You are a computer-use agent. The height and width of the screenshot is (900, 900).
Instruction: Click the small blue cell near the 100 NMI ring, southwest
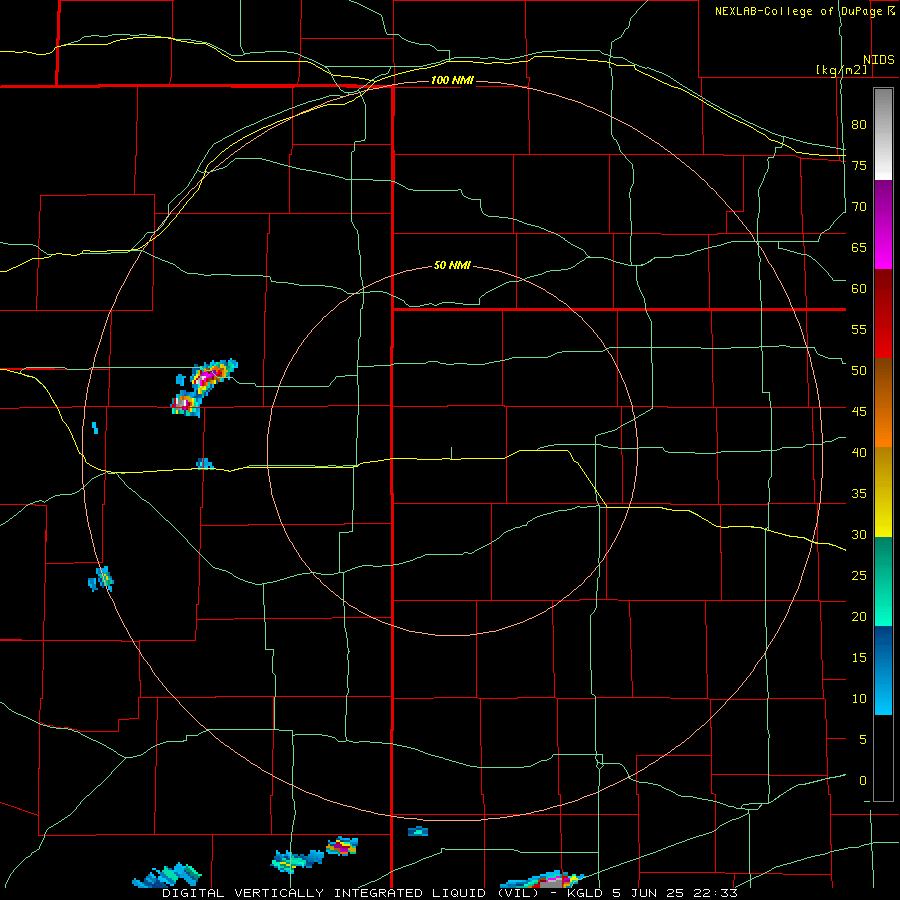(x=101, y=579)
